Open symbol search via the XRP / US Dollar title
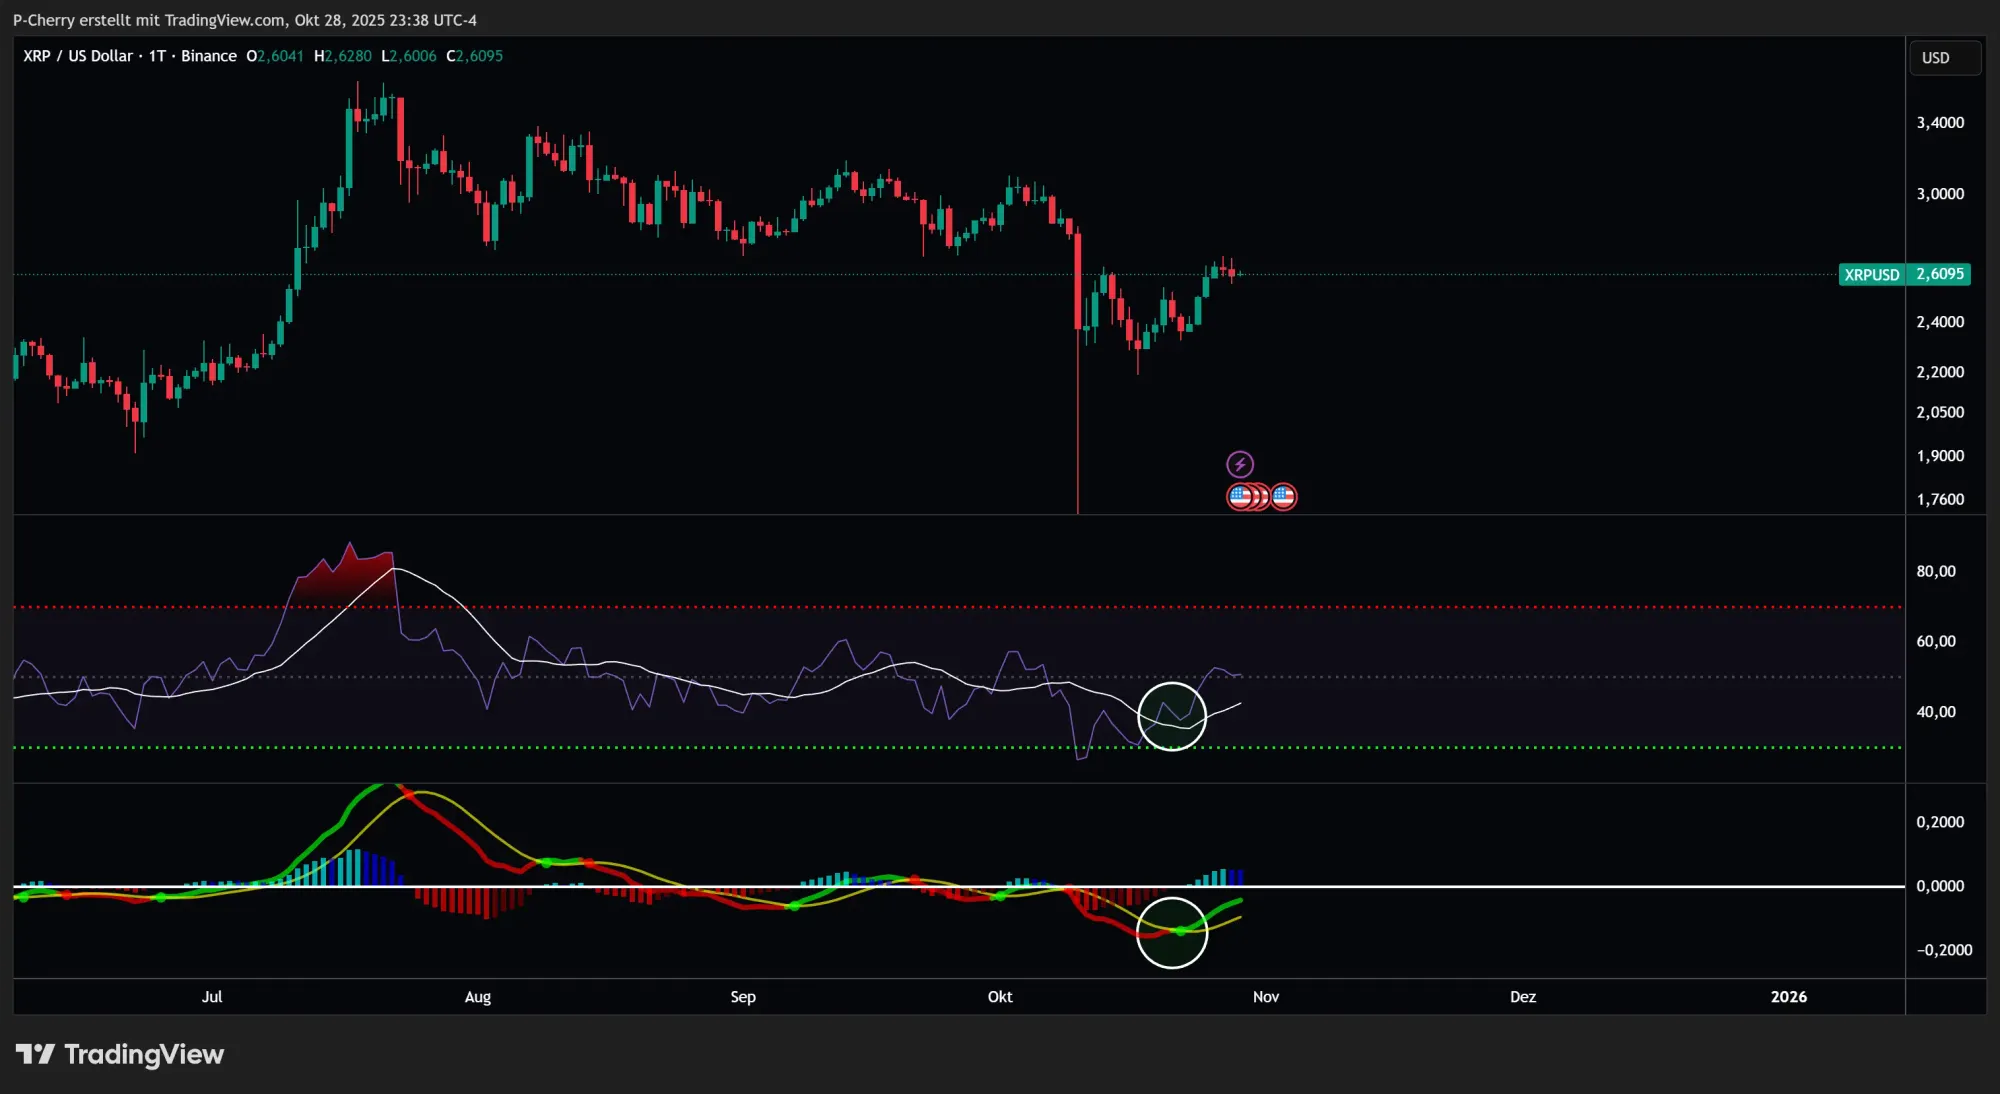The height and width of the screenshot is (1094, 2000). point(77,56)
